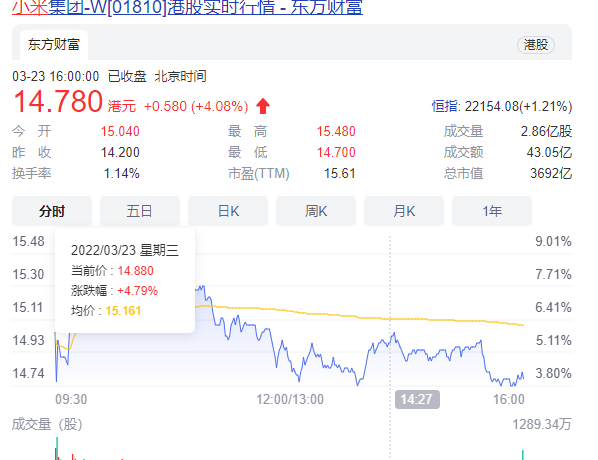Click the 换手率 label
Viewport: 598px width, 460px height.
(32, 174)
